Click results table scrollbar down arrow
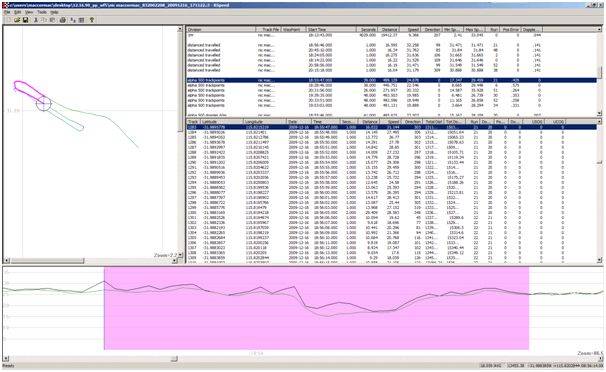 point(599,113)
